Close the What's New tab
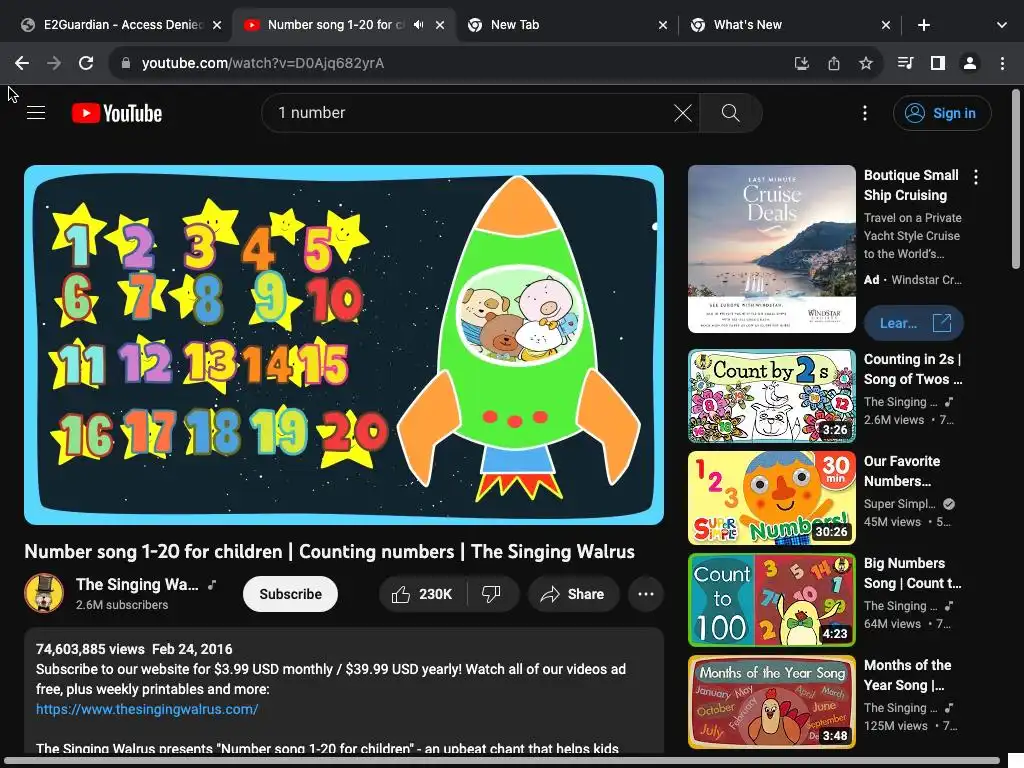 click(x=886, y=25)
